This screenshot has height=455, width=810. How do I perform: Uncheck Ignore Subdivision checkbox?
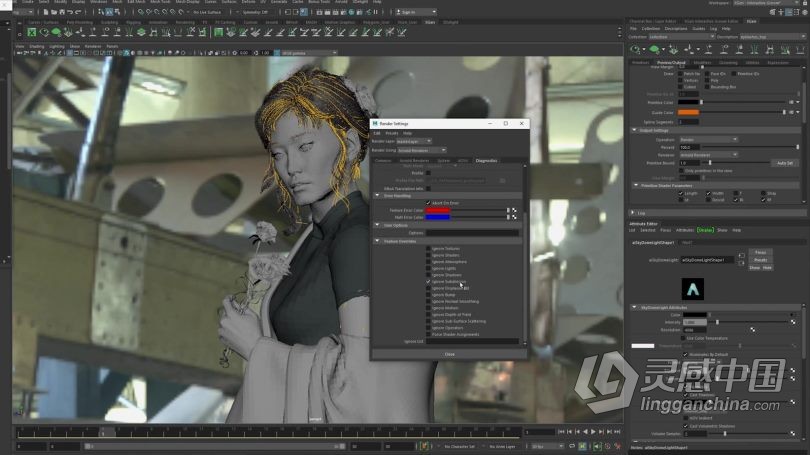coord(428,282)
